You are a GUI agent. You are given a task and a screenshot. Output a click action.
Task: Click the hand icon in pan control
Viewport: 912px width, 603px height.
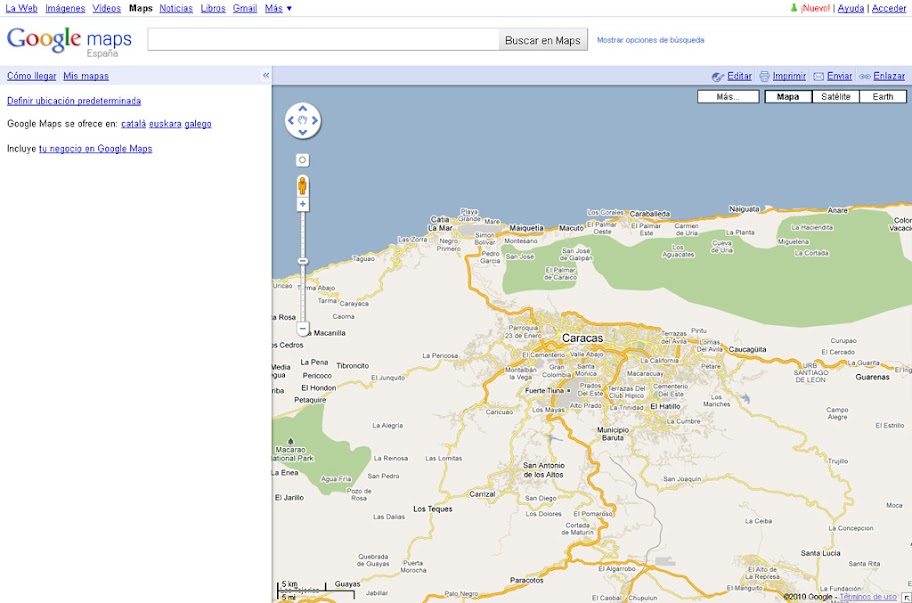pos(302,120)
